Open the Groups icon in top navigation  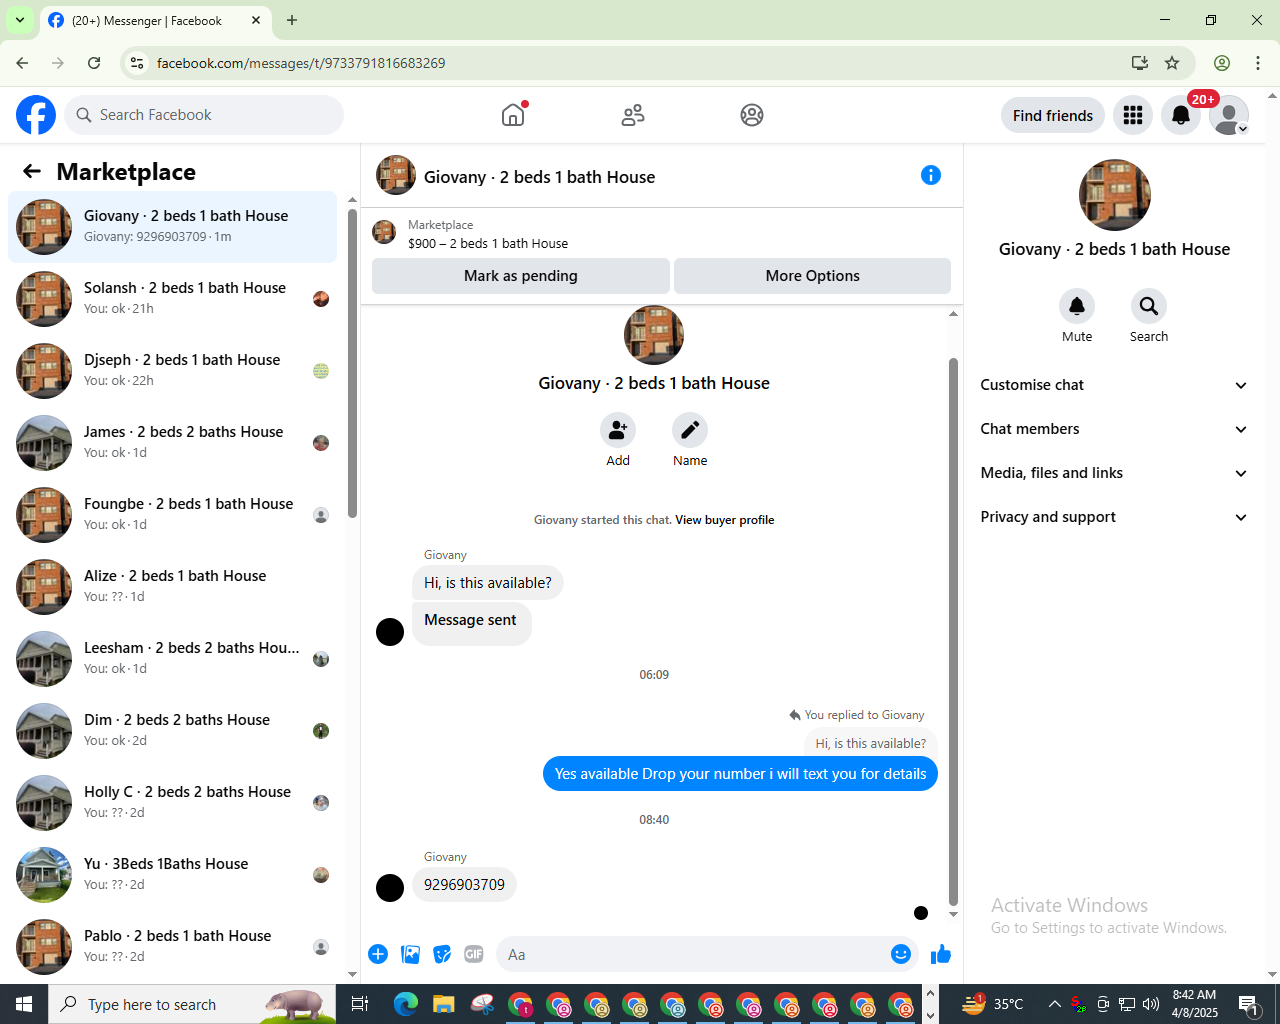click(x=752, y=115)
